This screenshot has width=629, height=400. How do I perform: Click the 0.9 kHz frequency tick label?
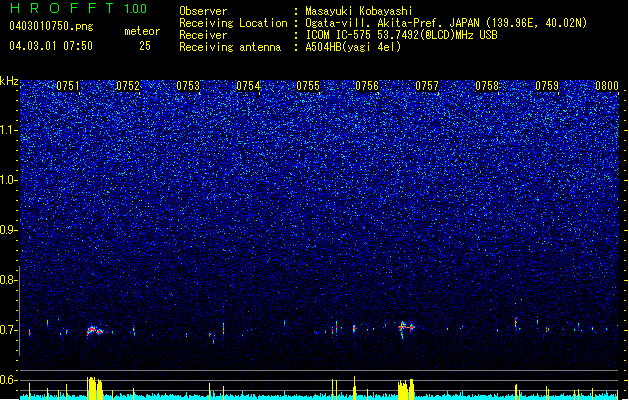(9, 230)
